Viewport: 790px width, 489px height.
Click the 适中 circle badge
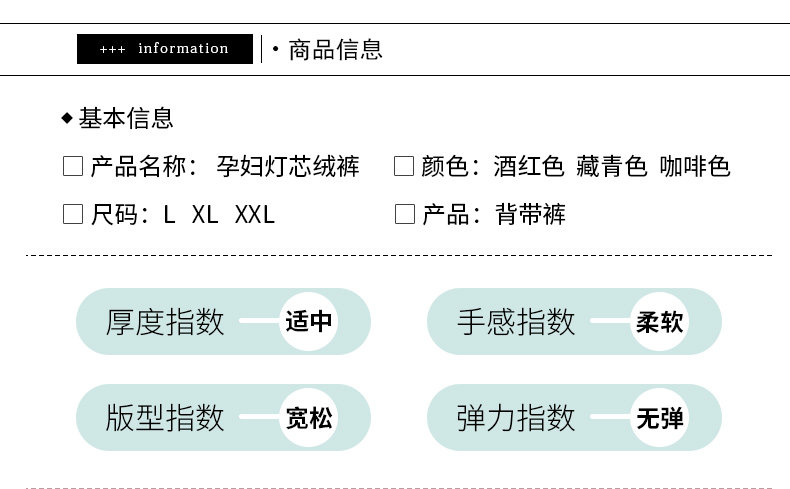(x=309, y=322)
